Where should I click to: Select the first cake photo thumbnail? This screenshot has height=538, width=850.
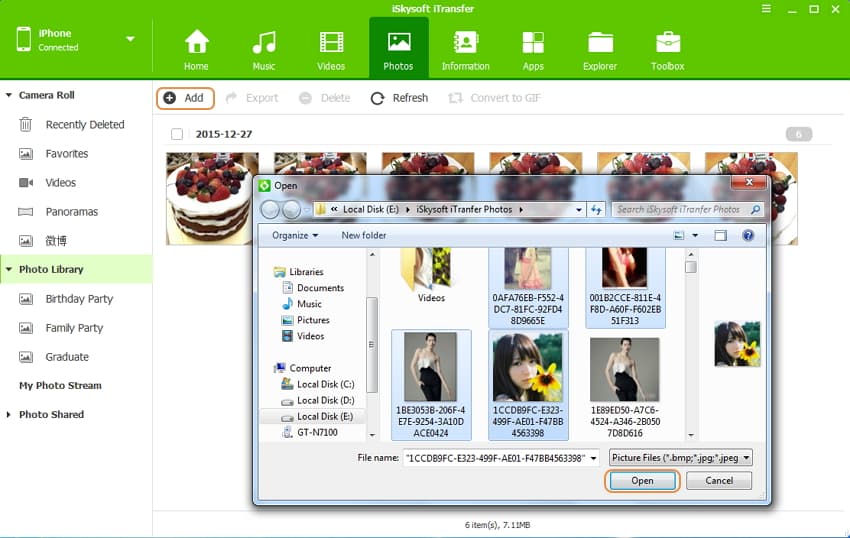(x=212, y=198)
